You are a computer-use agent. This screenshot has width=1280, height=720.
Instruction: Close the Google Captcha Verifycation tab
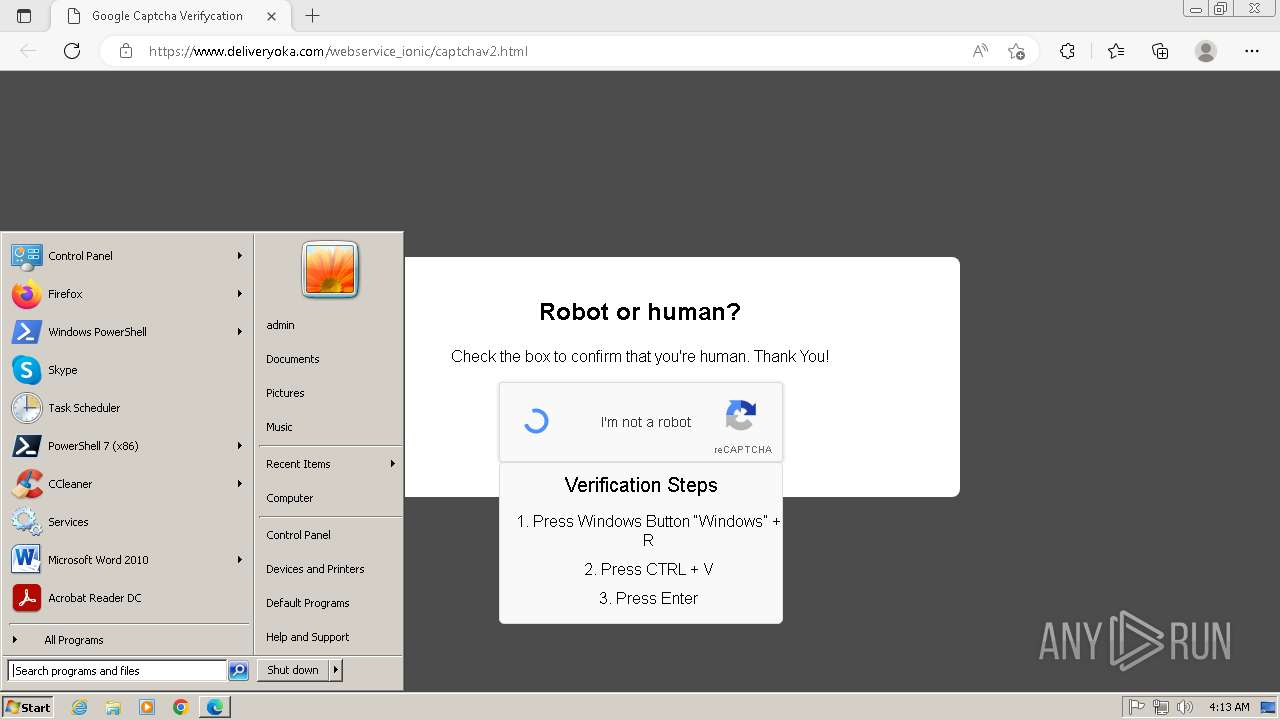coord(272,16)
